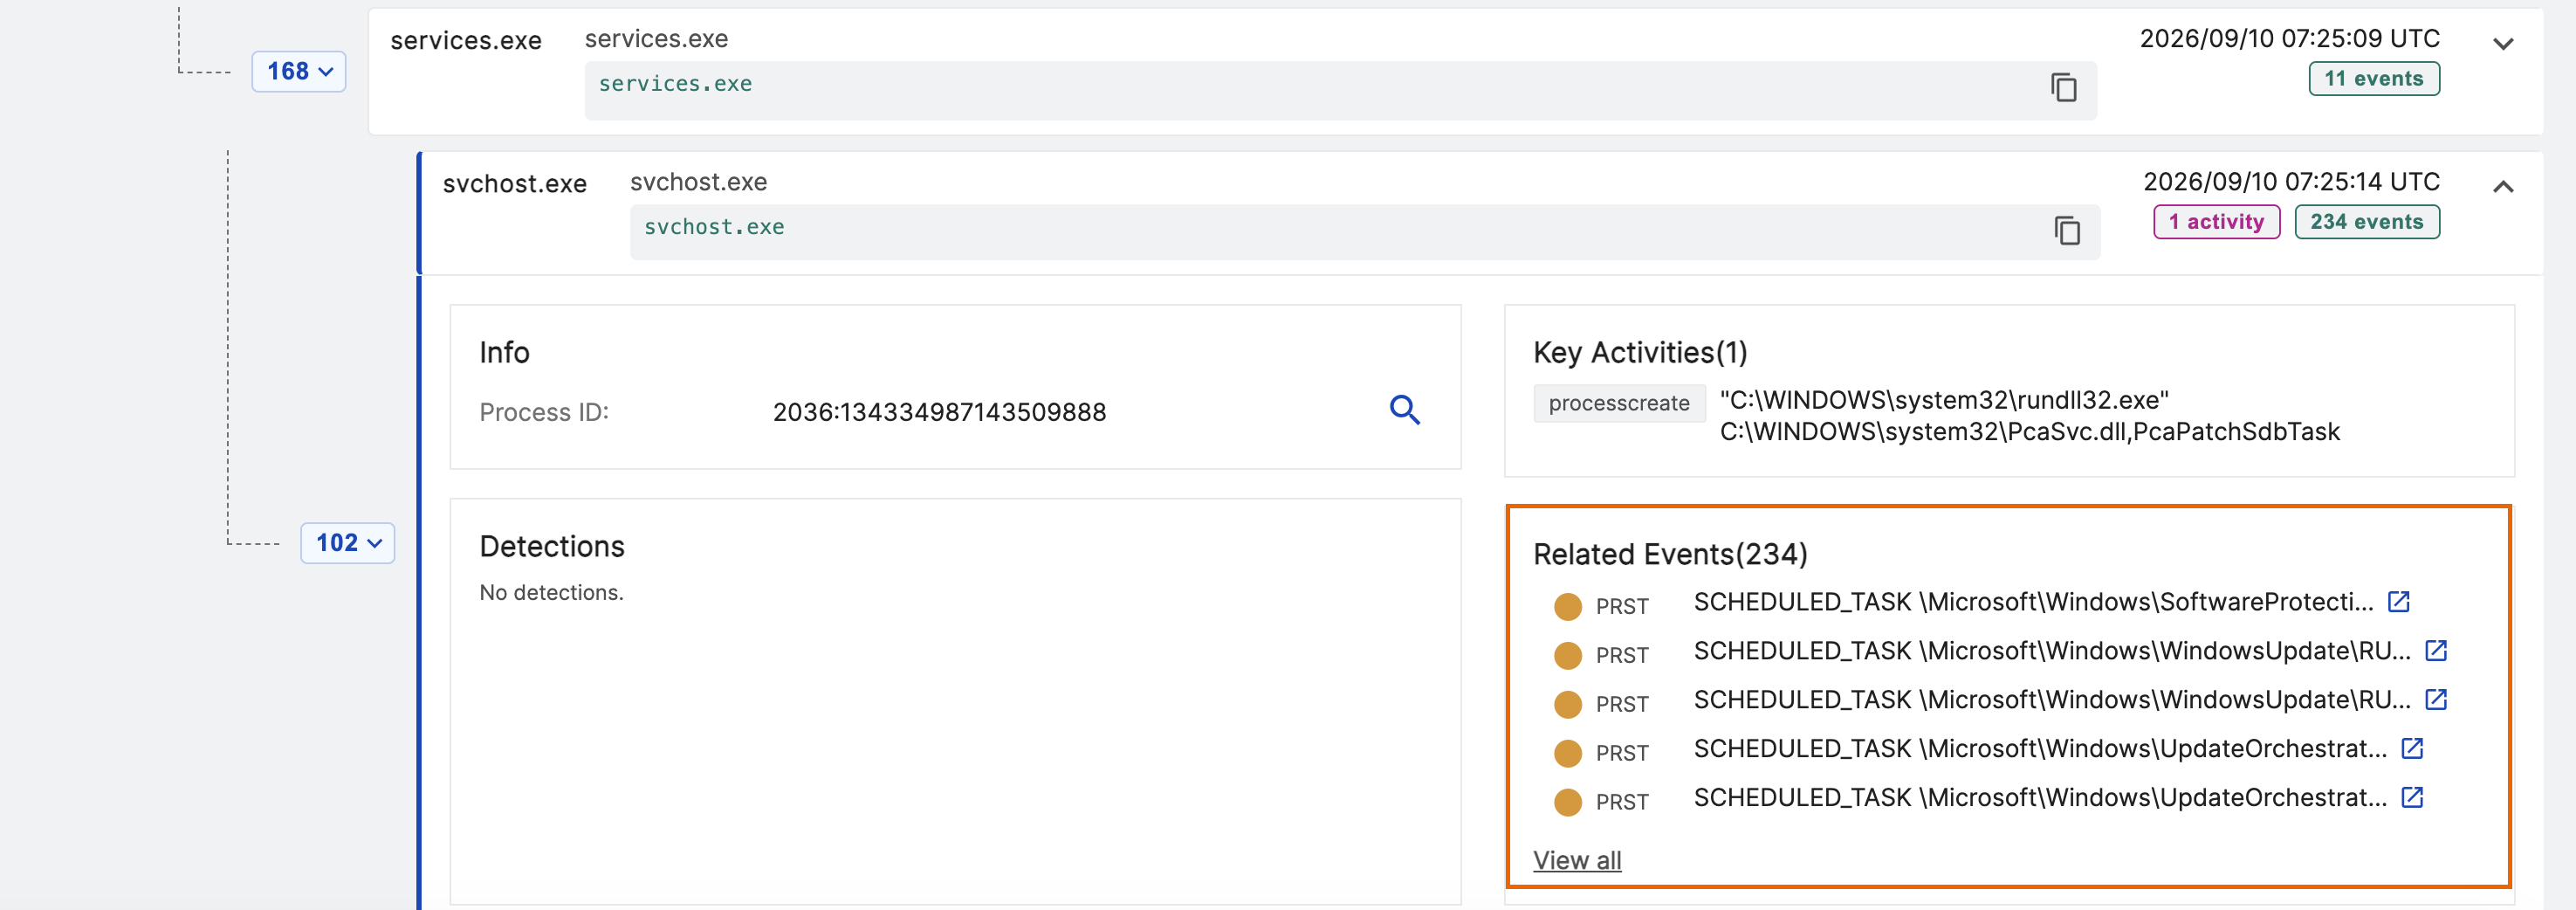The width and height of the screenshot is (2576, 910).
Task: Click the services.exe process name heading
Action: pos(465,41)
